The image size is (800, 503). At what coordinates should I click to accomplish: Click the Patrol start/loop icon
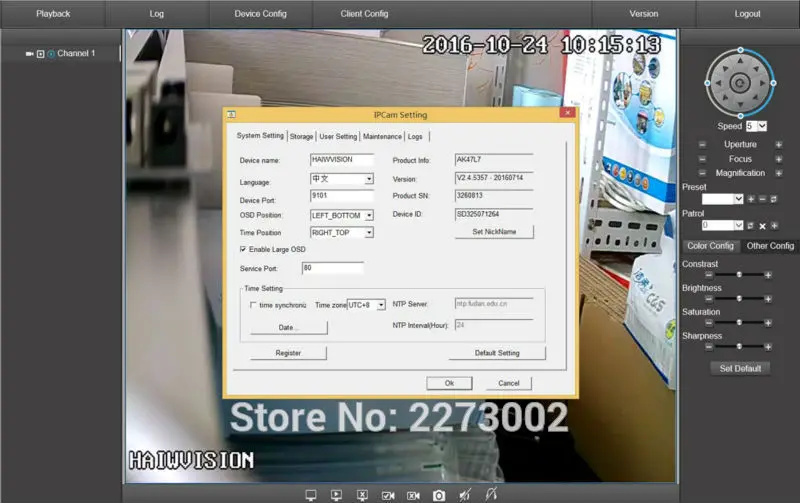[751, 225]
